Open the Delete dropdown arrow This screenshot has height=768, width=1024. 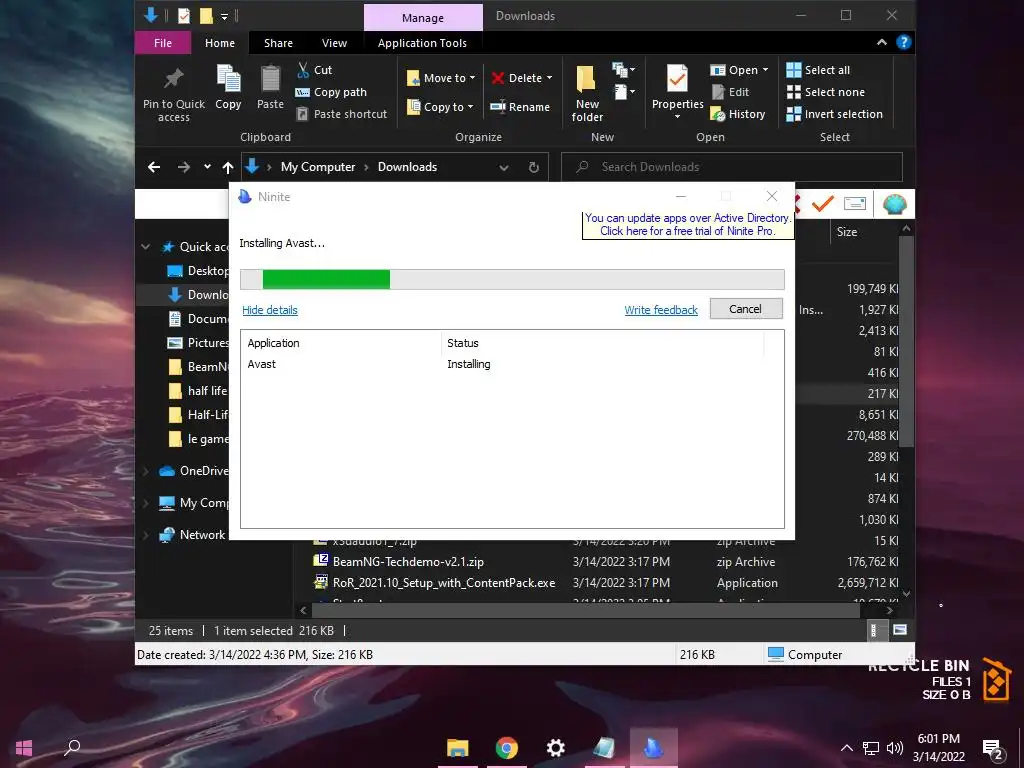[x=549, y=78]
